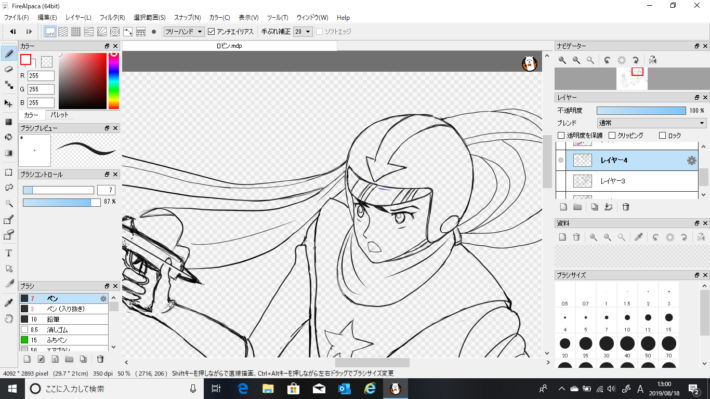Open settings gear for the ペン brush
Image resolution: width=710 pixels, height=399 pixels.
click(x=103, y=298)
